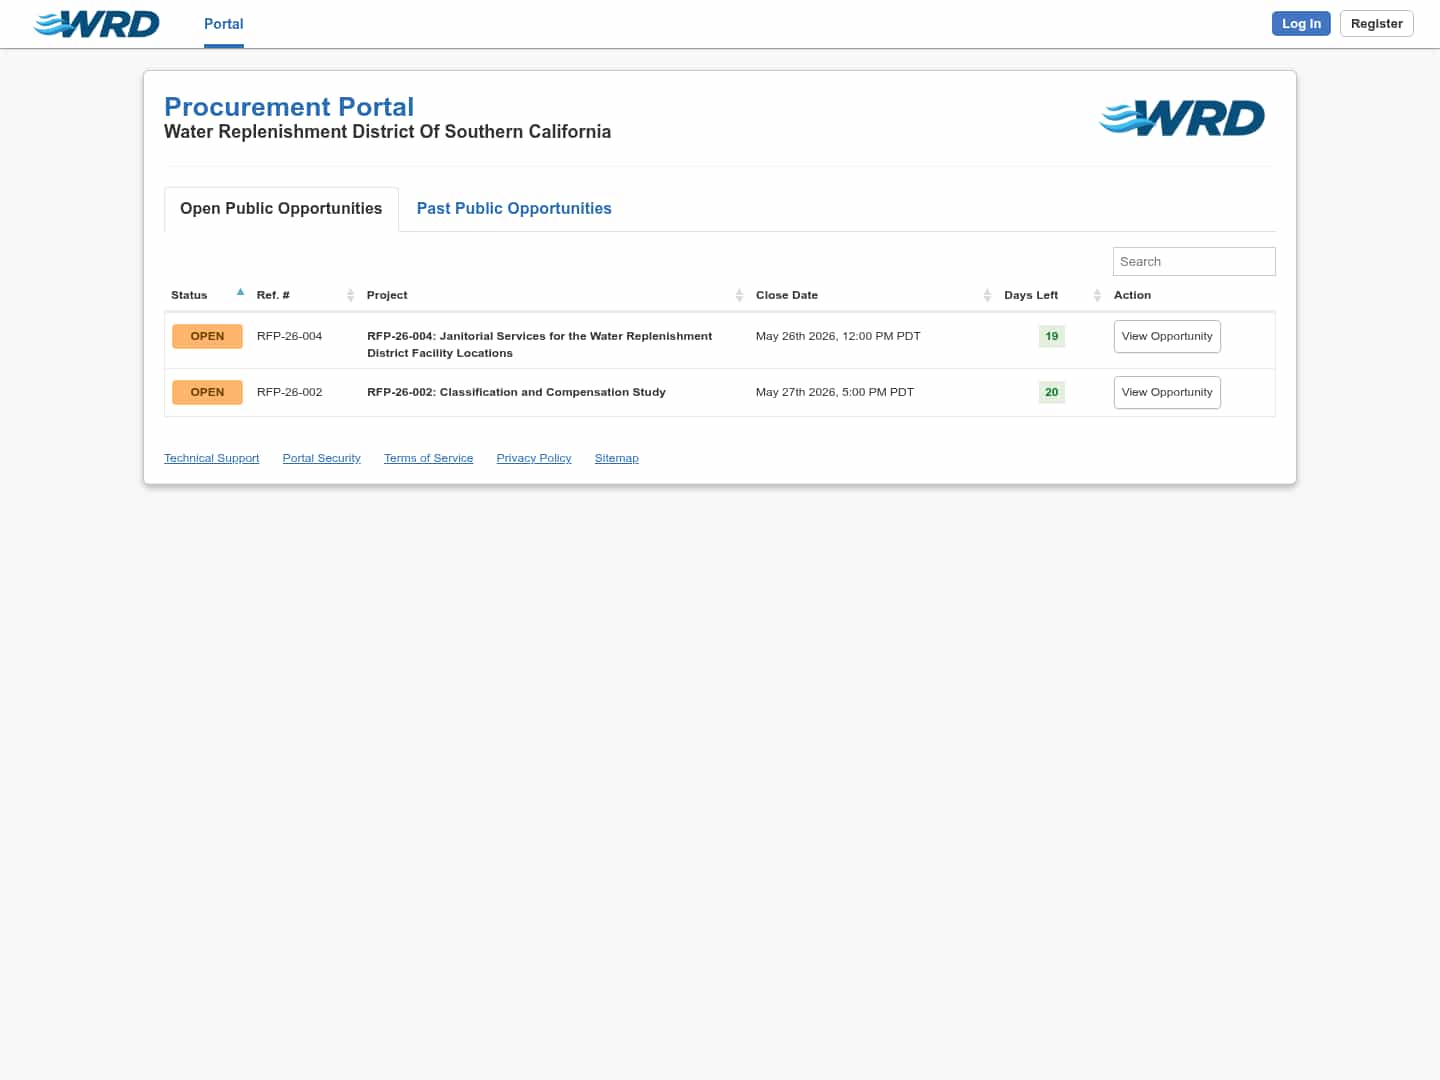Open the Technical Support link

coord(211,458)
